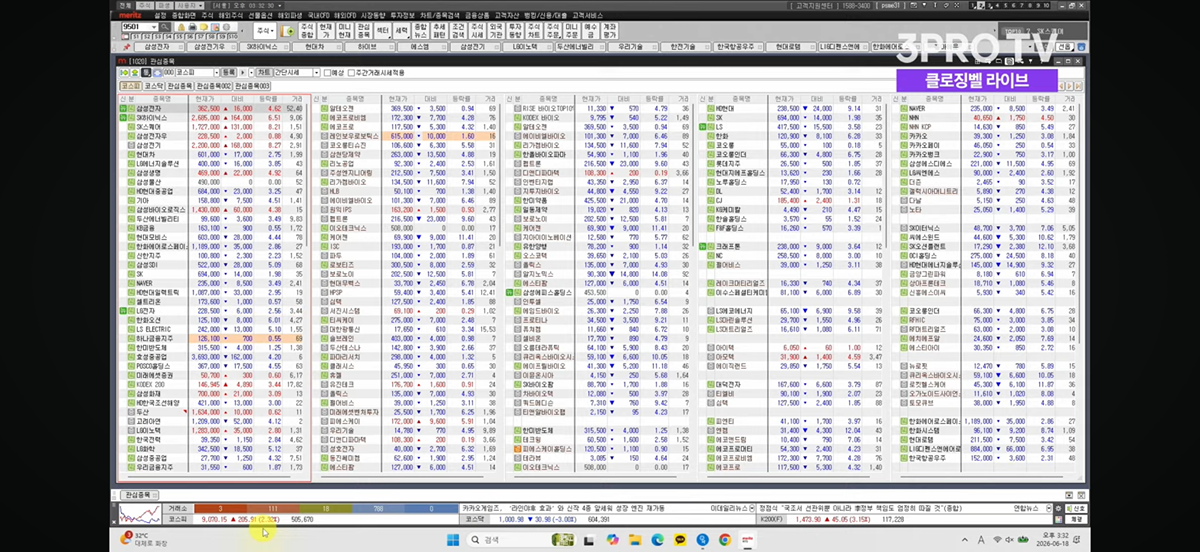Click the 계좌평가 toolbar button
This screenshot has width=1200, height=552.
click(610, 31)
